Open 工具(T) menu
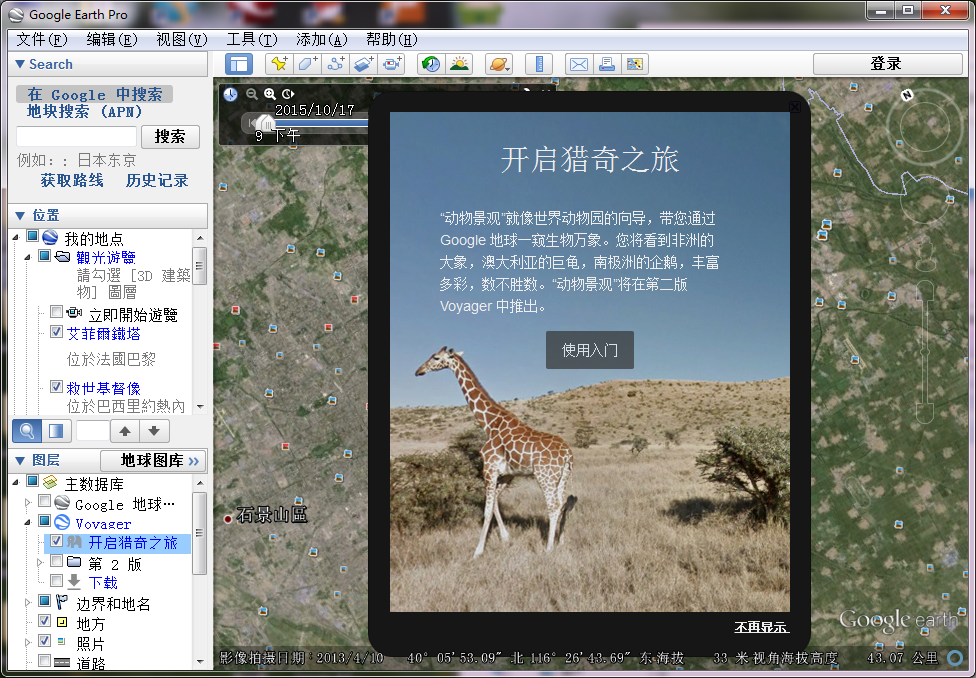The height and width of the screenshot is (678, 976). point(251,40)
